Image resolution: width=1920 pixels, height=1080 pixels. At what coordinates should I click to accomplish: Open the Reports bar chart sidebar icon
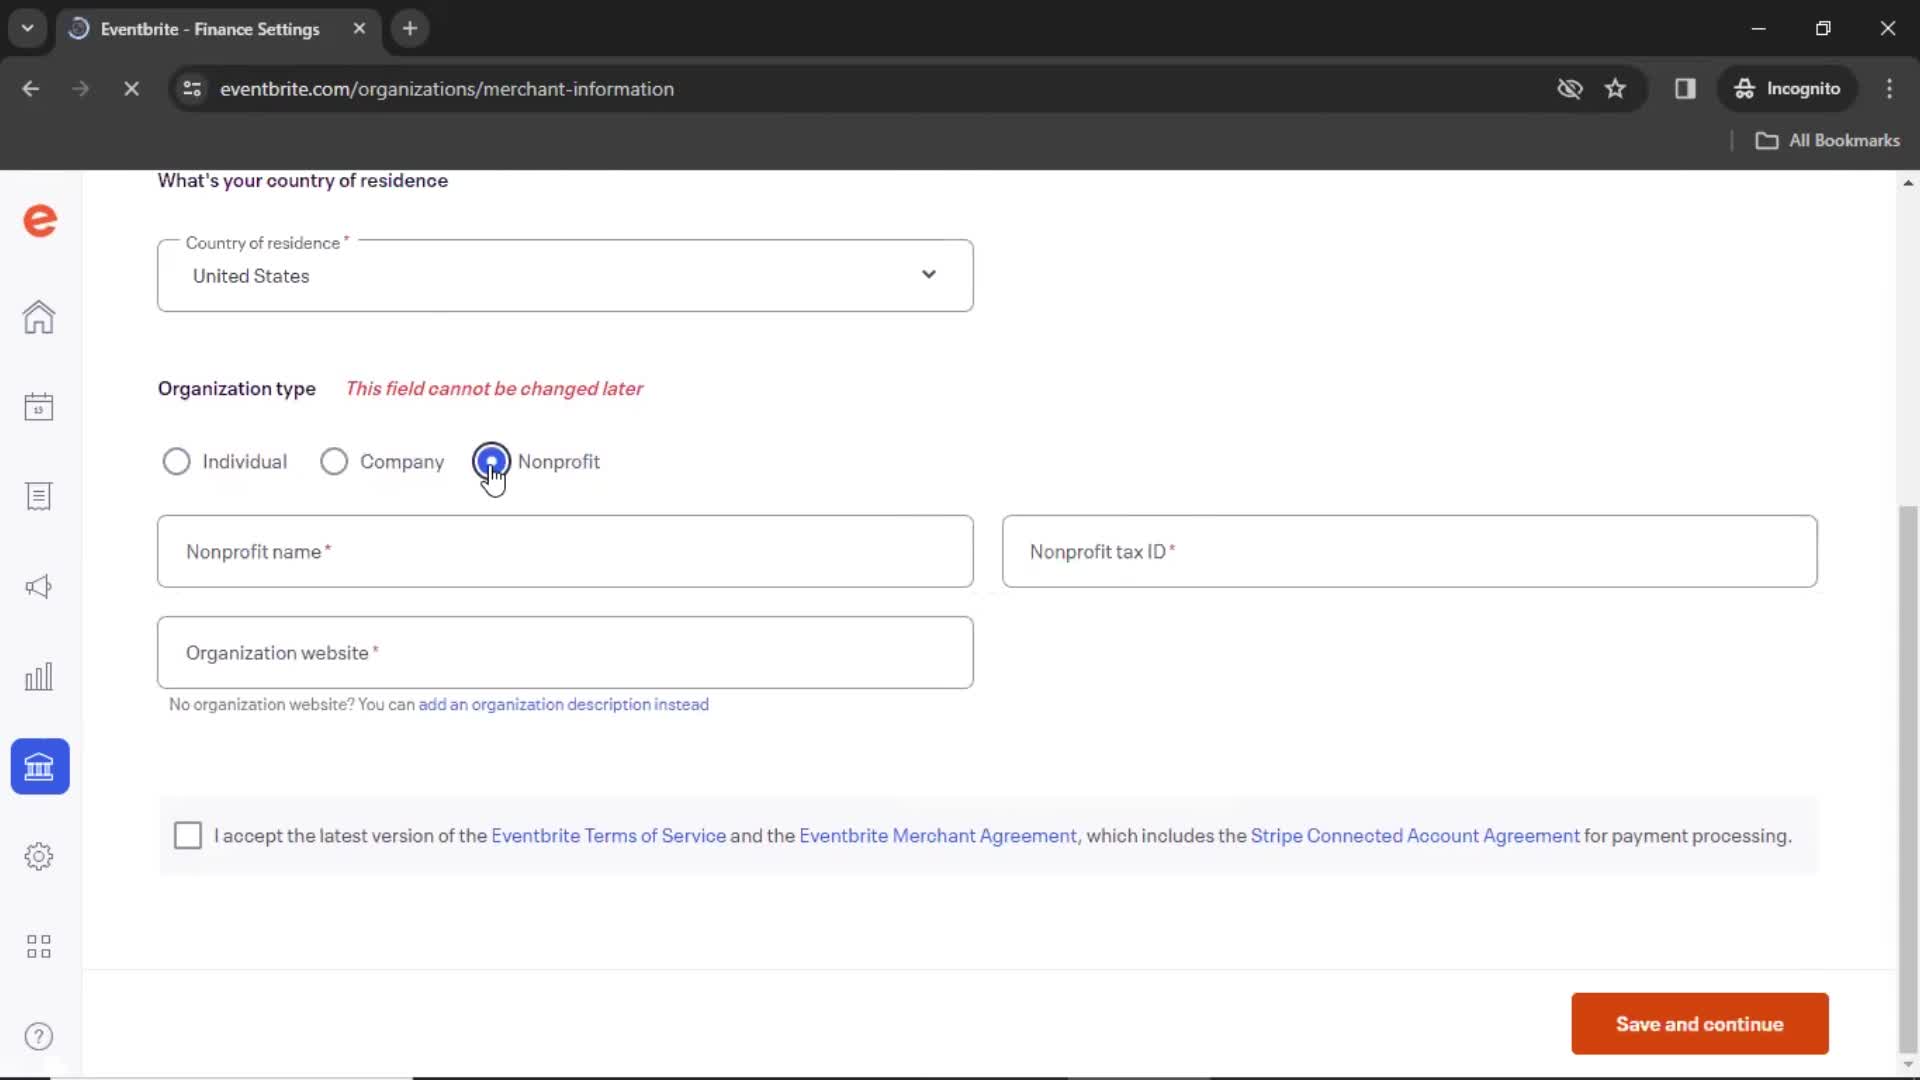click(39, 677)
